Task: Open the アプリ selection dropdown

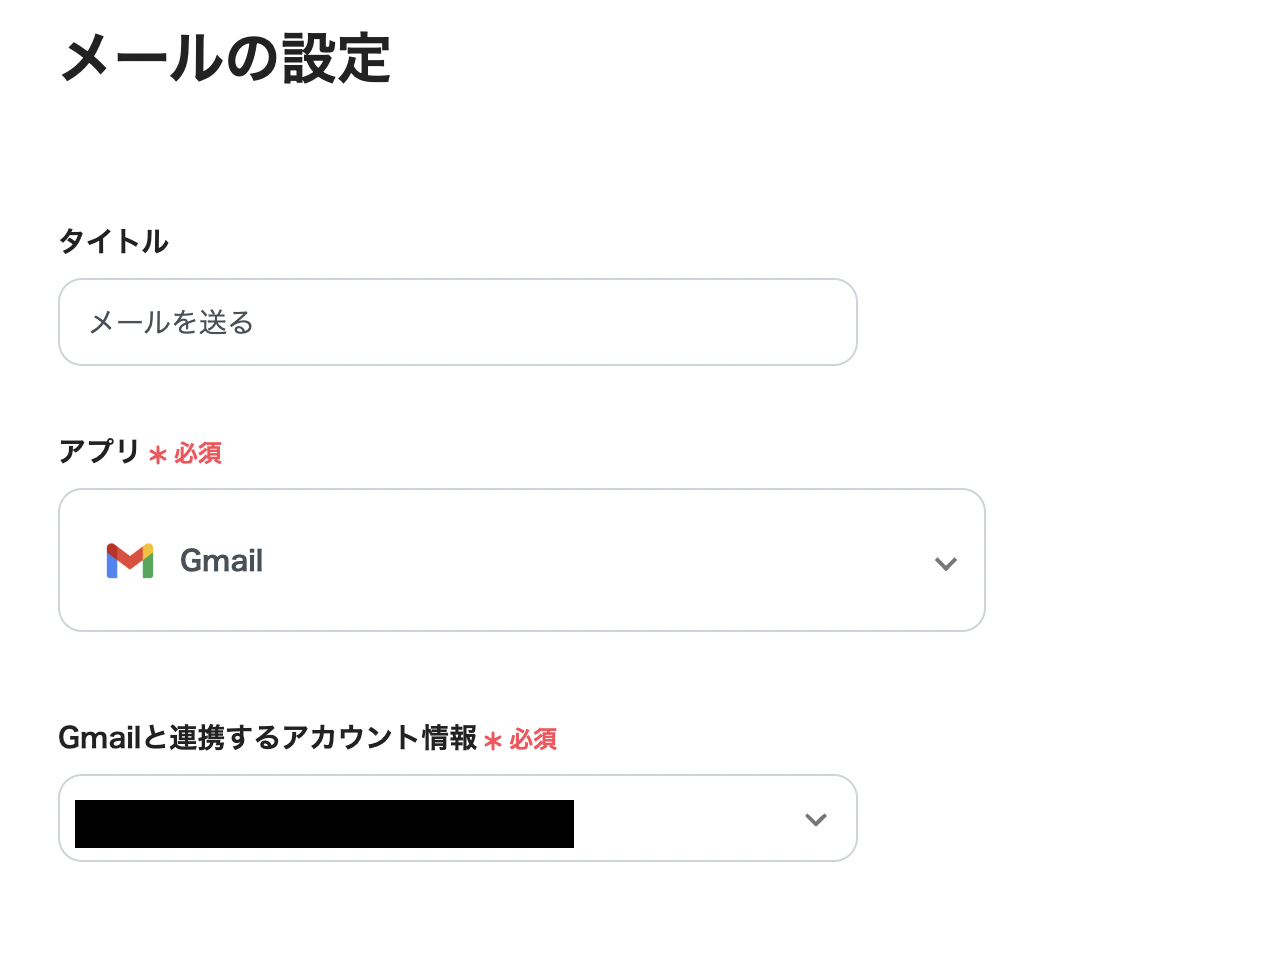Action: tap(521, 560)
